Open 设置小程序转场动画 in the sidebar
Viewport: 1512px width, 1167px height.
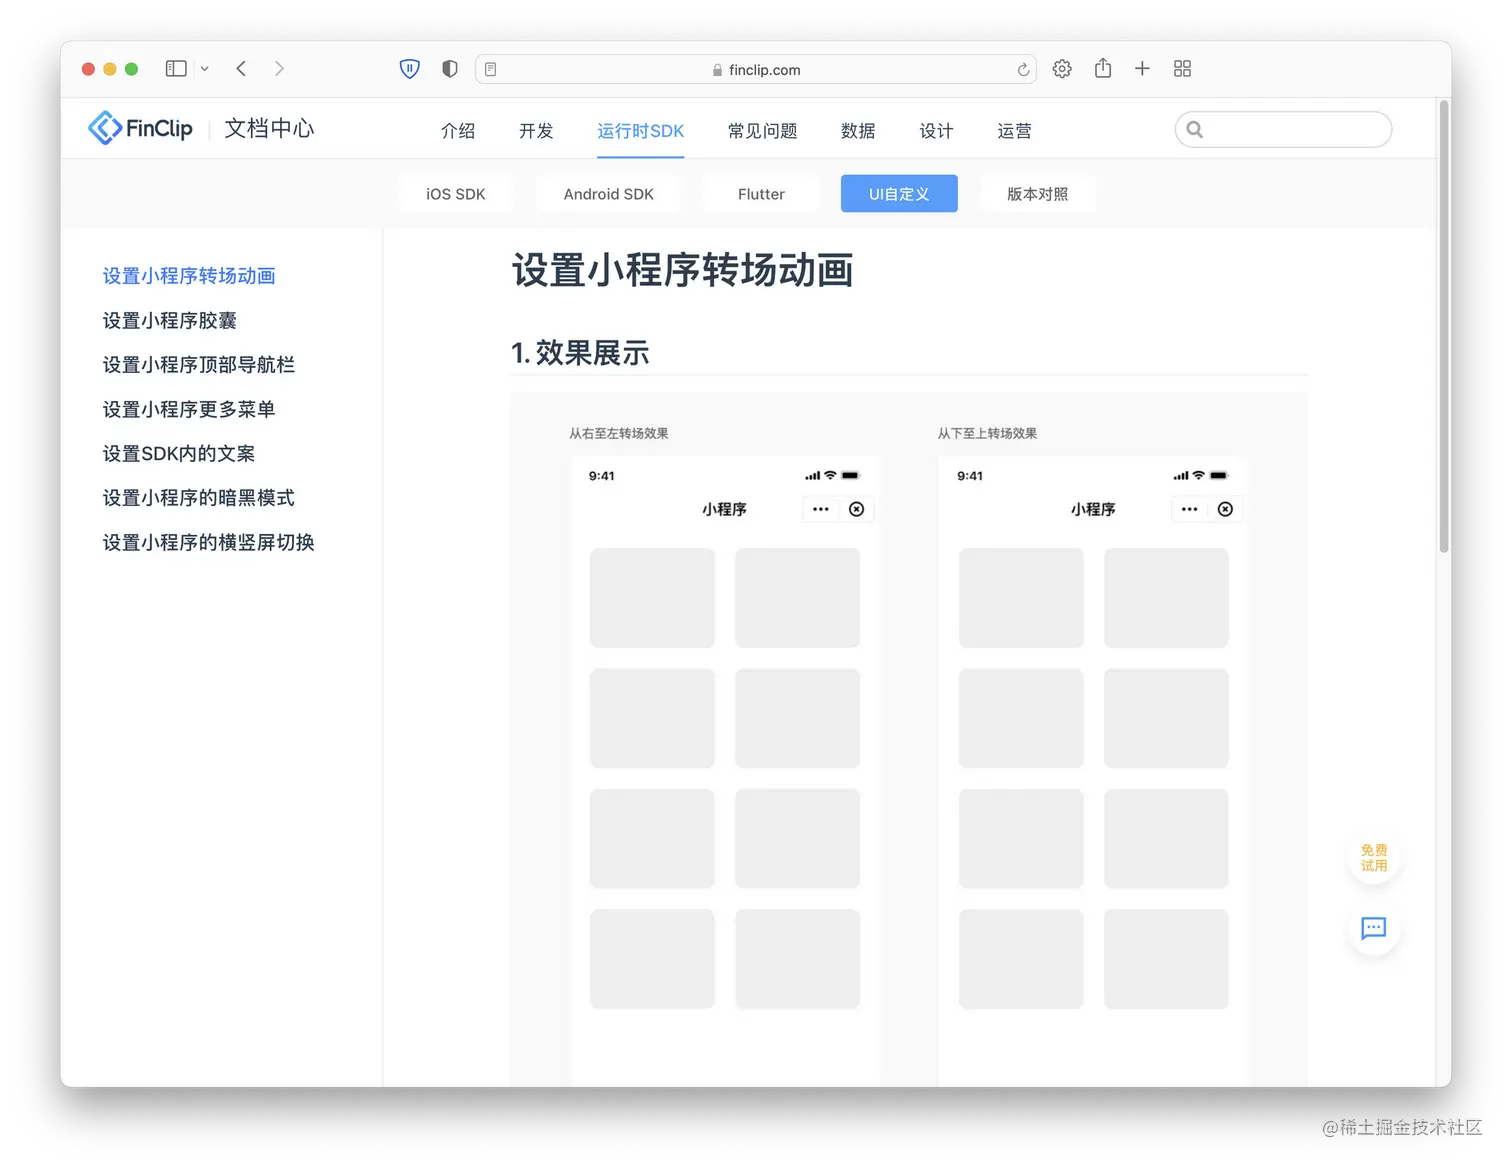[189, 276]
